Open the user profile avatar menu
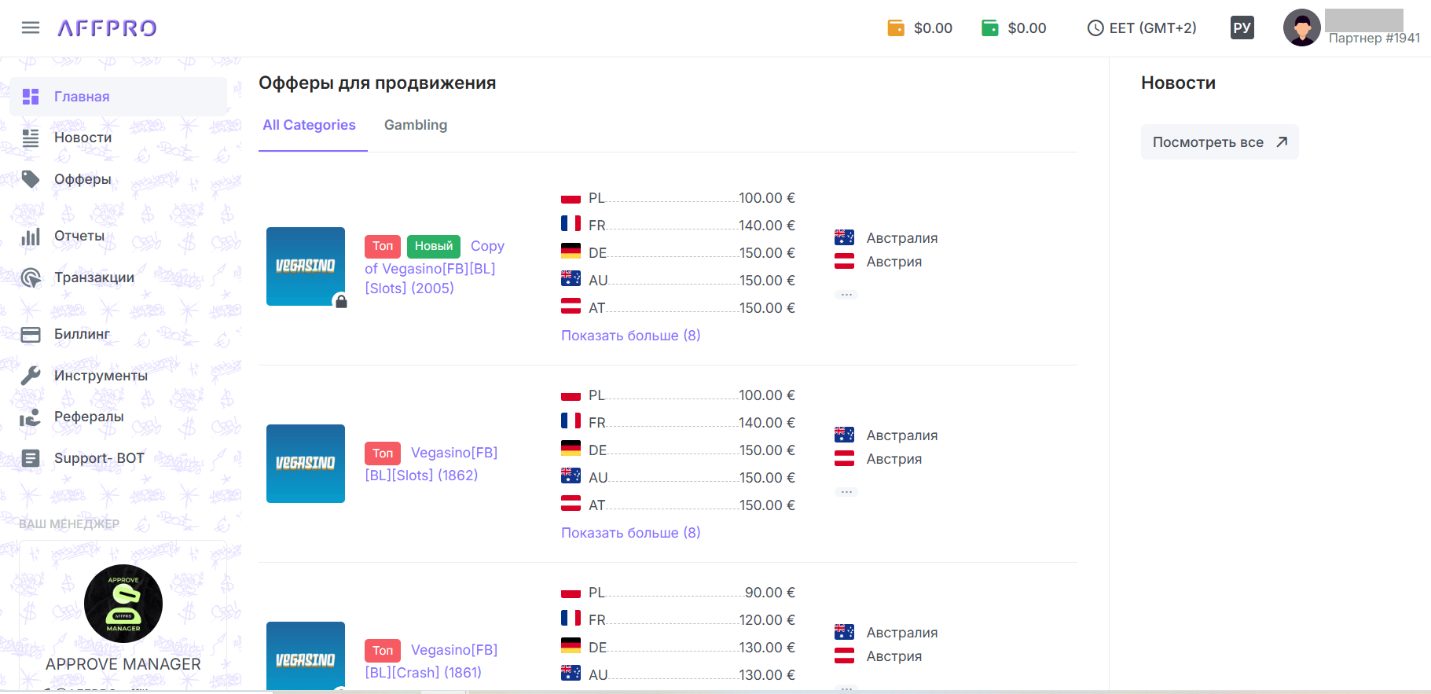This screenshot has width=1431, height=694. click(1301, 28)
